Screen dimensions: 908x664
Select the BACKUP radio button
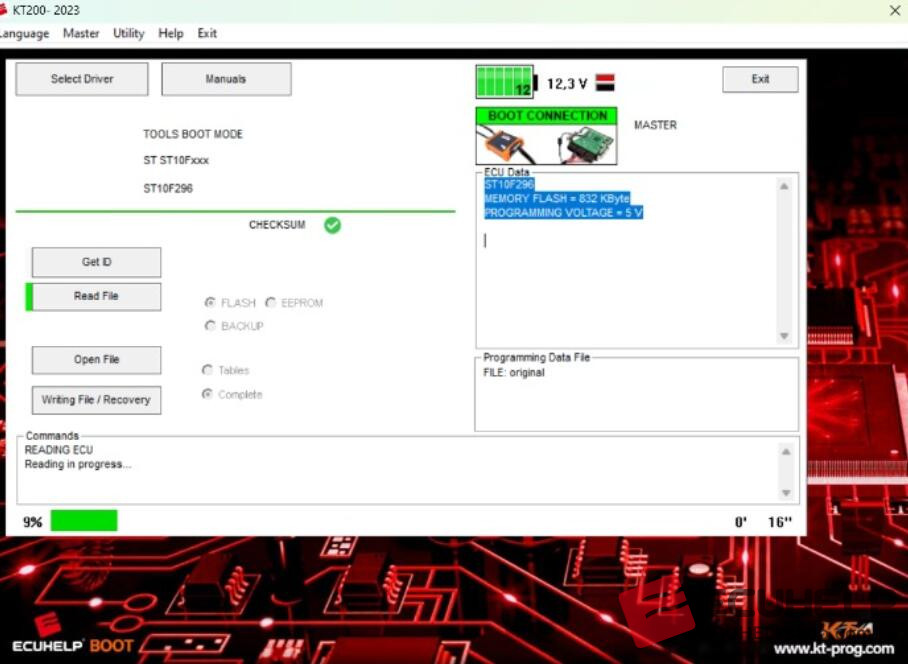[x=210, y=326]
